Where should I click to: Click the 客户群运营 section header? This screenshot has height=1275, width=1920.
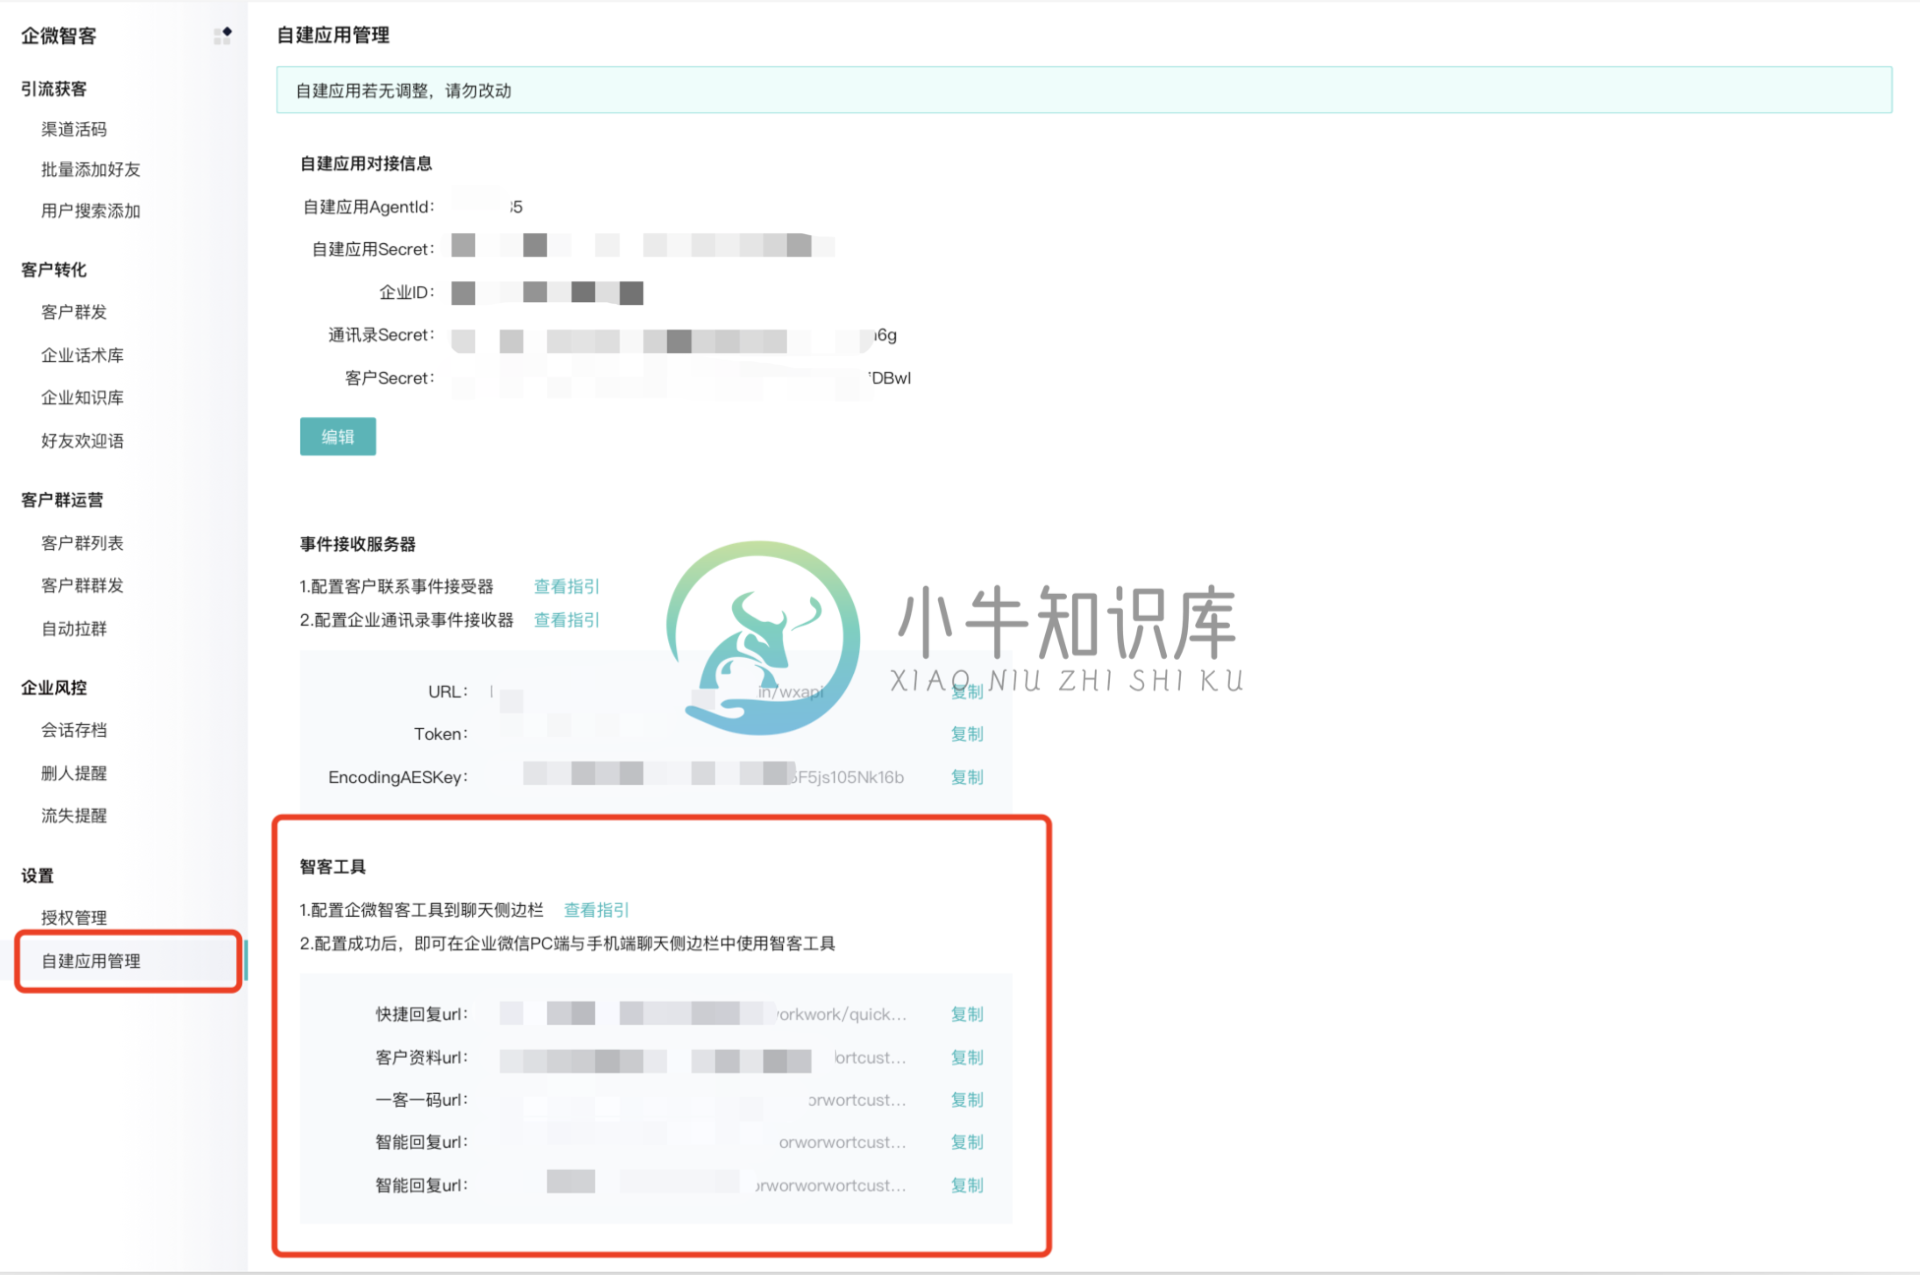pyautogui.click(x=62, y=500)
